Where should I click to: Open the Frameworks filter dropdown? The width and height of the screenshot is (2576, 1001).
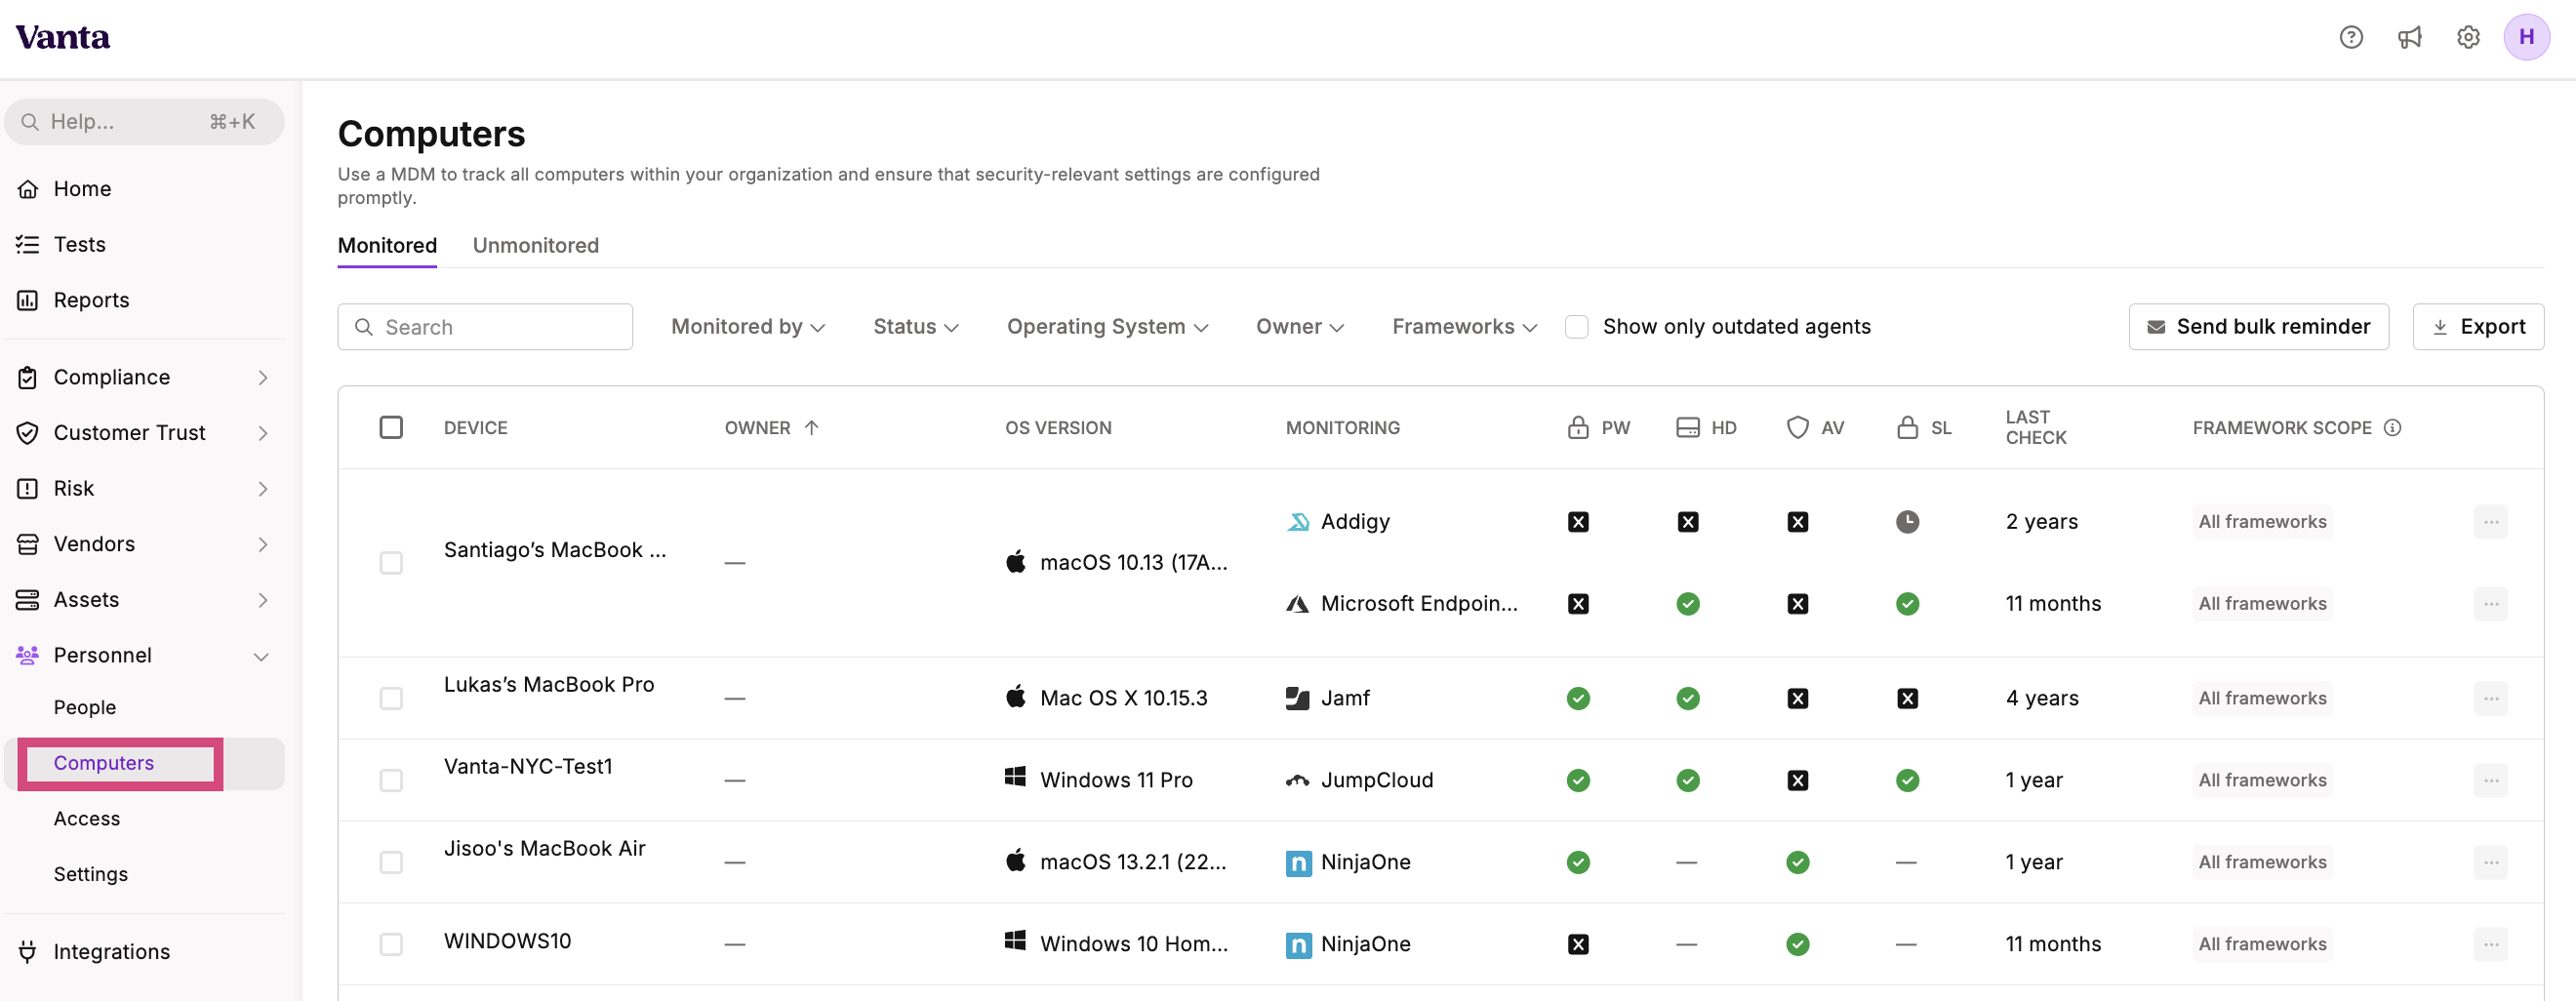[1464, 327]
